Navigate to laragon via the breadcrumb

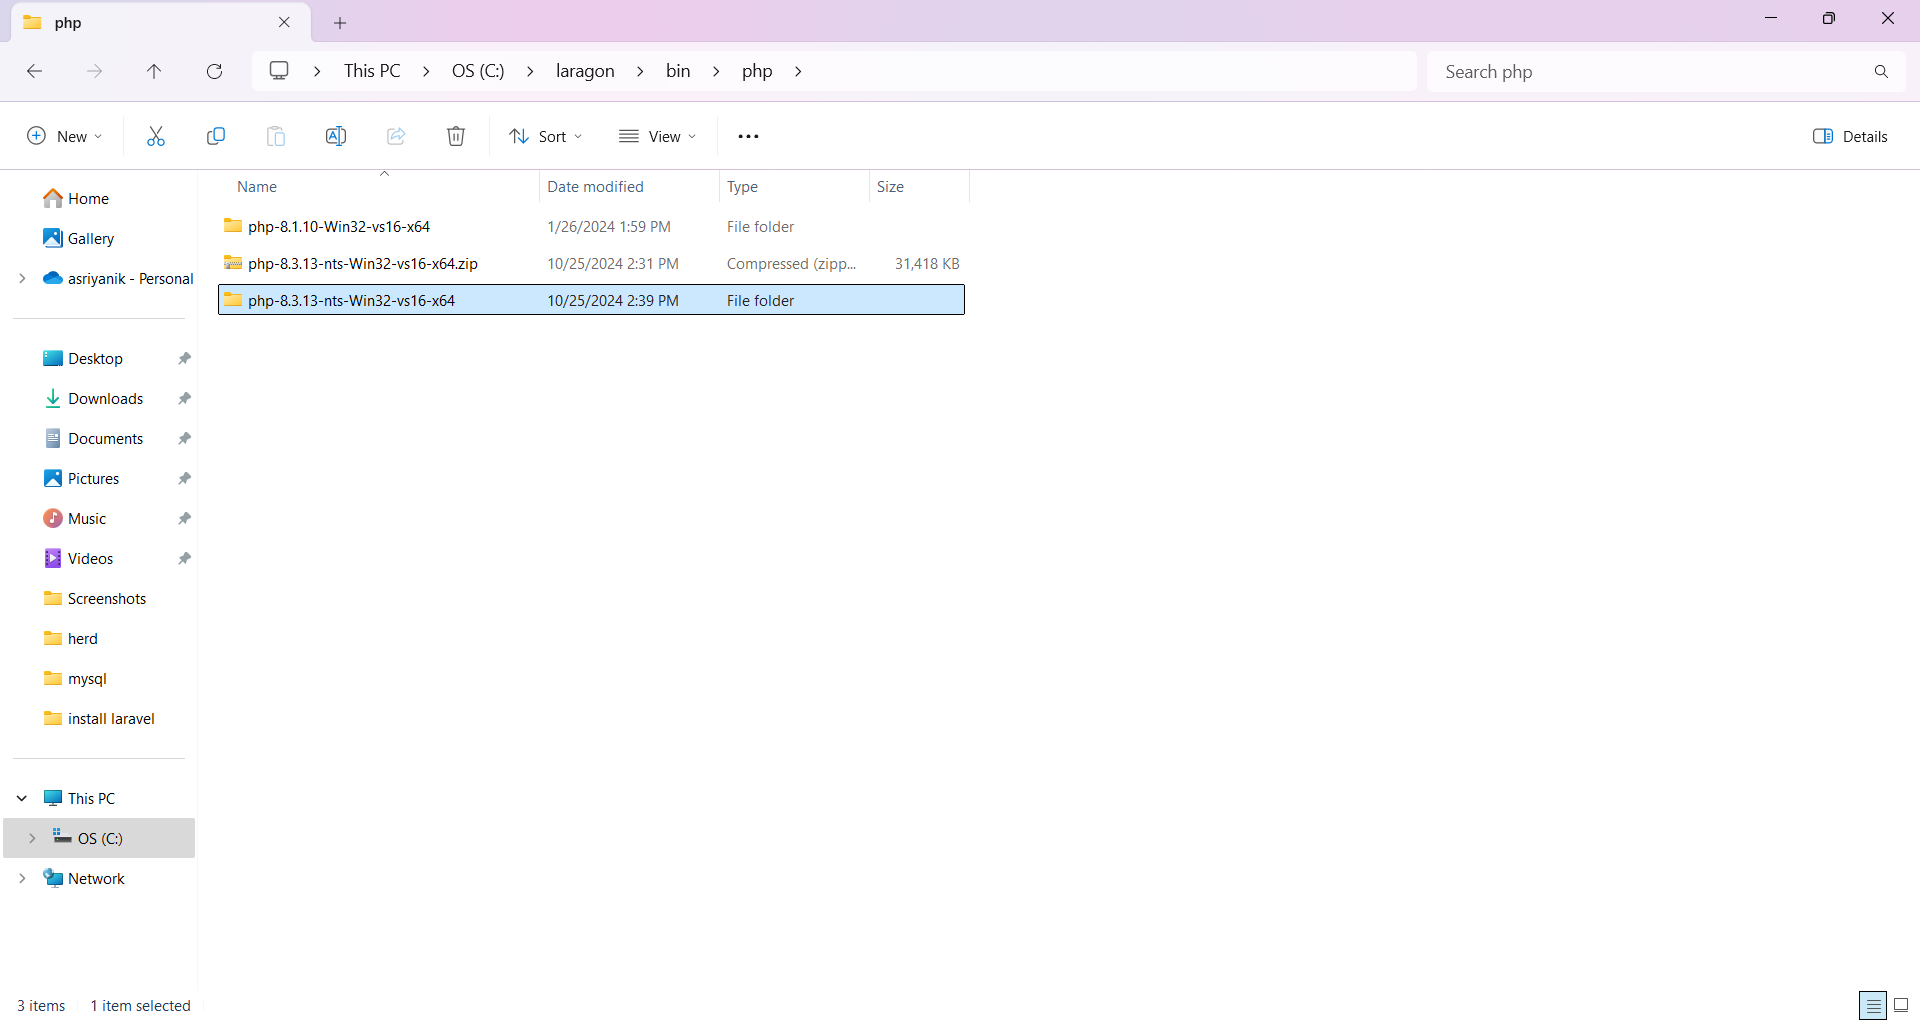[585, 71]
